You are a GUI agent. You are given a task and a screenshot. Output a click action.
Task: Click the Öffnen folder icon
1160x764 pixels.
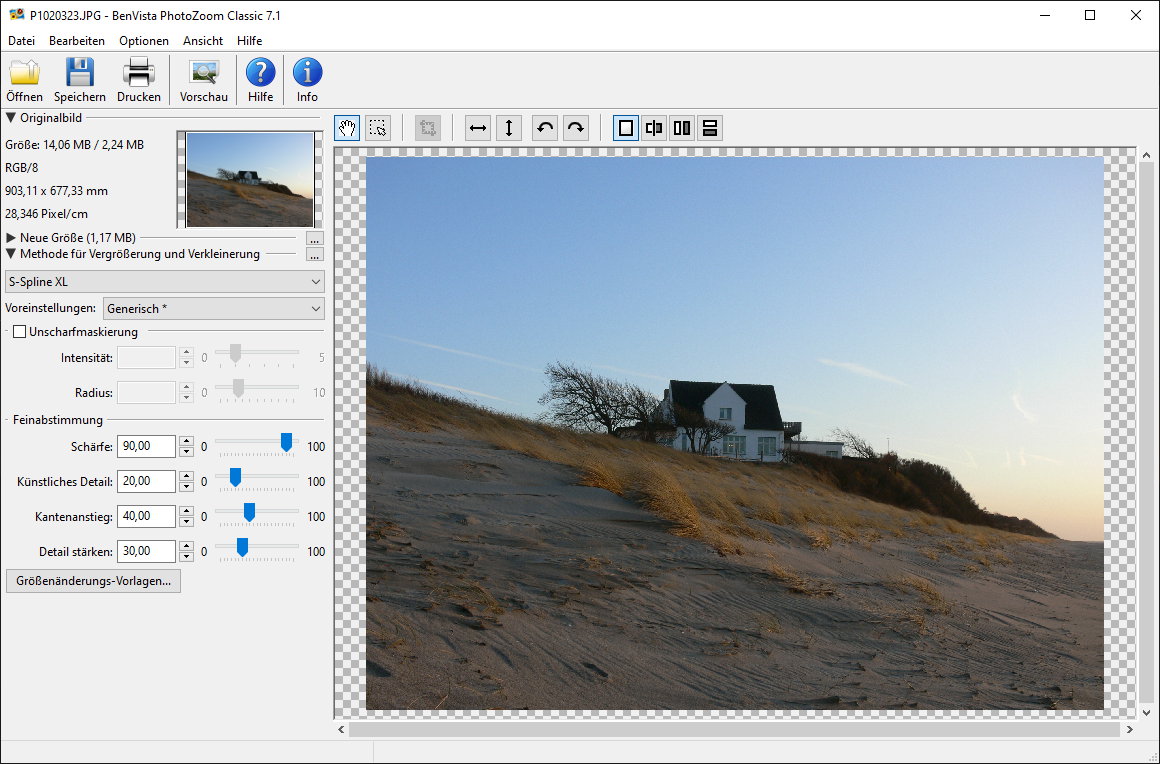point(24,73)
